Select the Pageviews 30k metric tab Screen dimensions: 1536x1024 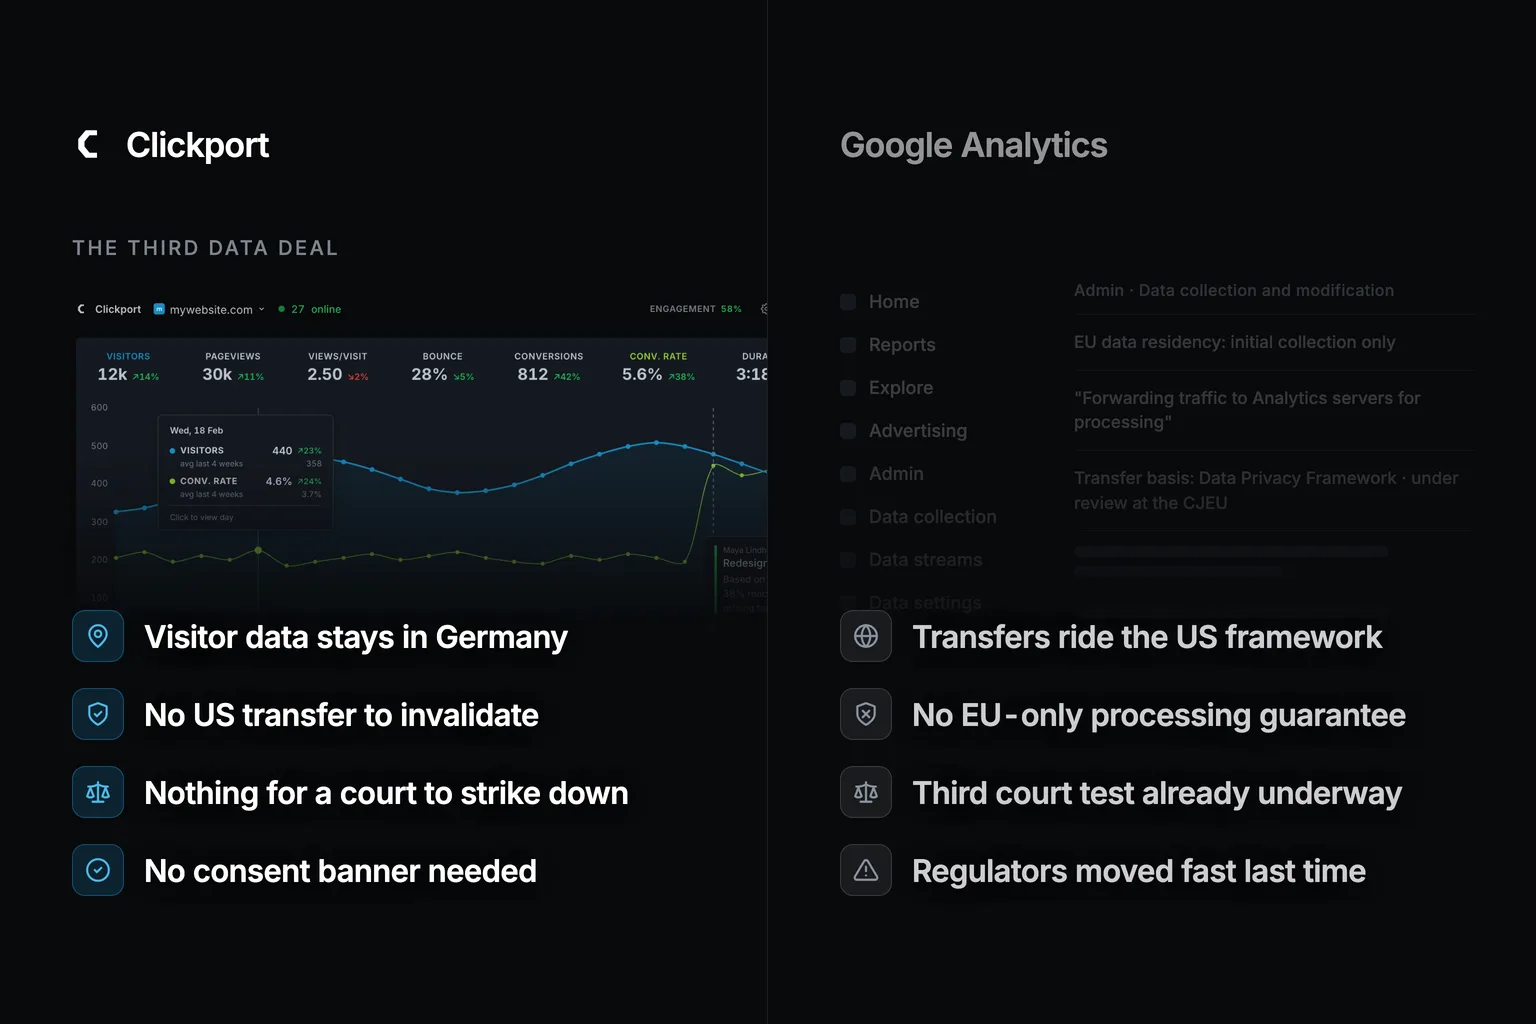(x=233, y=367)
